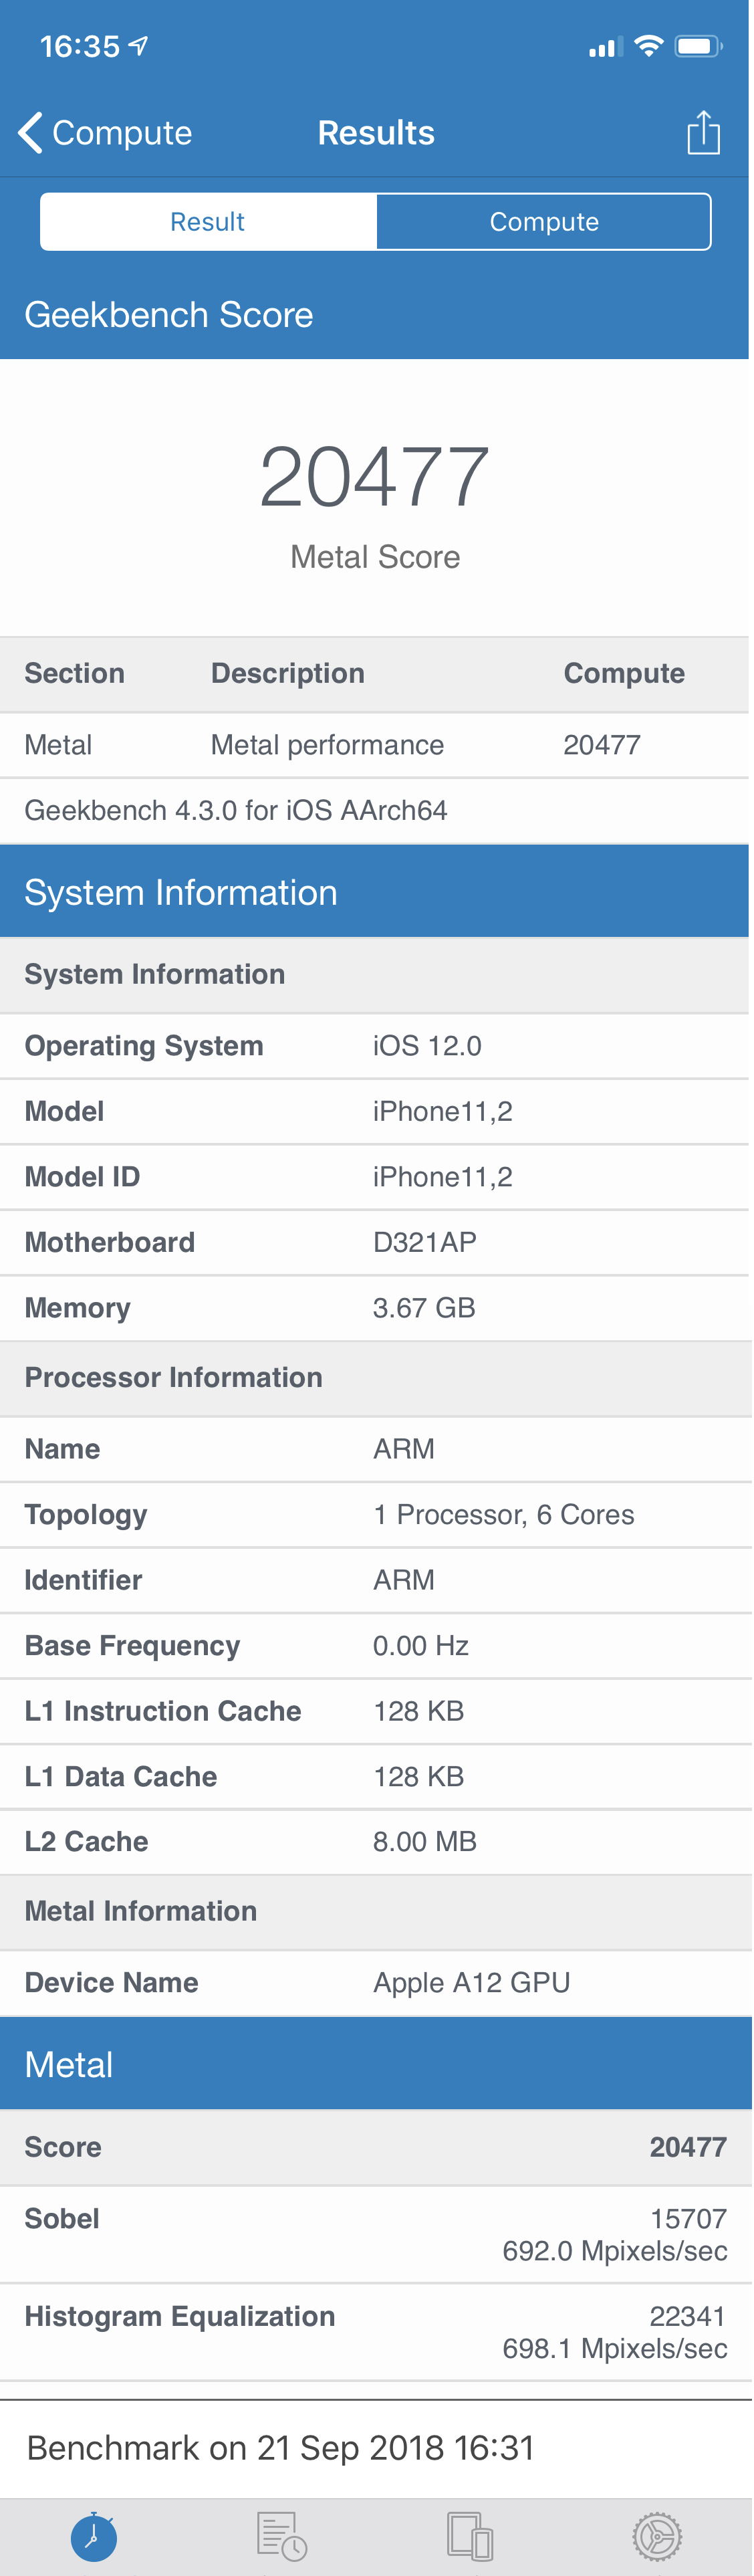
Task: Tap Geekbench 4.3.0 for iOS AArch64 text
Action: (236, 810)
